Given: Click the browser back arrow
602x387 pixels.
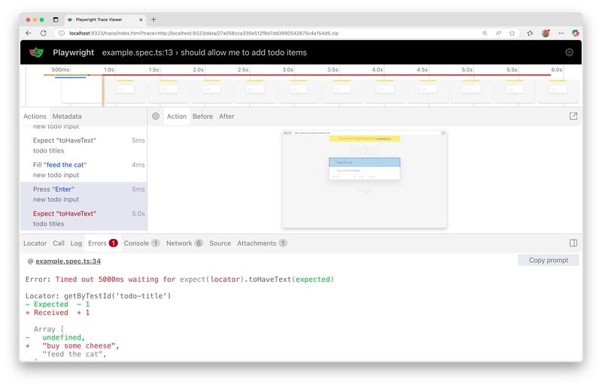Looking at the screenshot, I should click(28, 33).
